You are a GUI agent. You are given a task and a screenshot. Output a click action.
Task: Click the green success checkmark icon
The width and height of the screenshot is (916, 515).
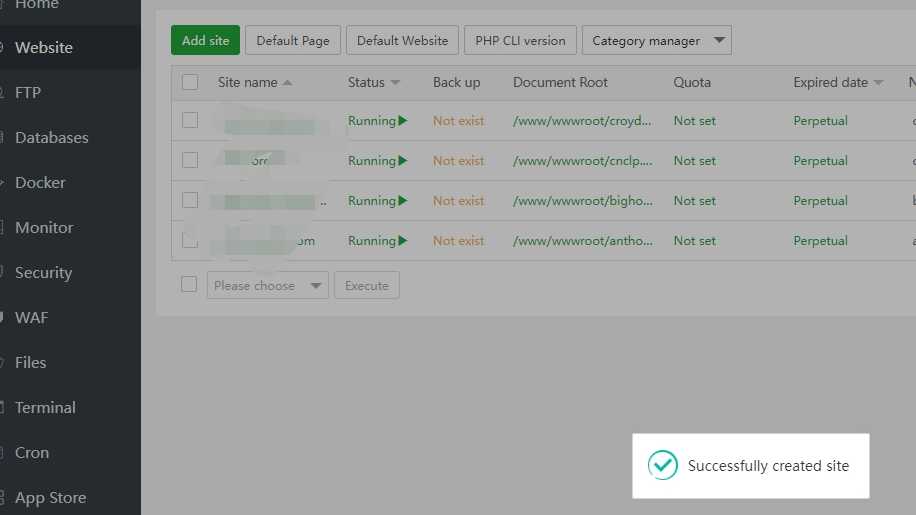[x=662, y=465]
